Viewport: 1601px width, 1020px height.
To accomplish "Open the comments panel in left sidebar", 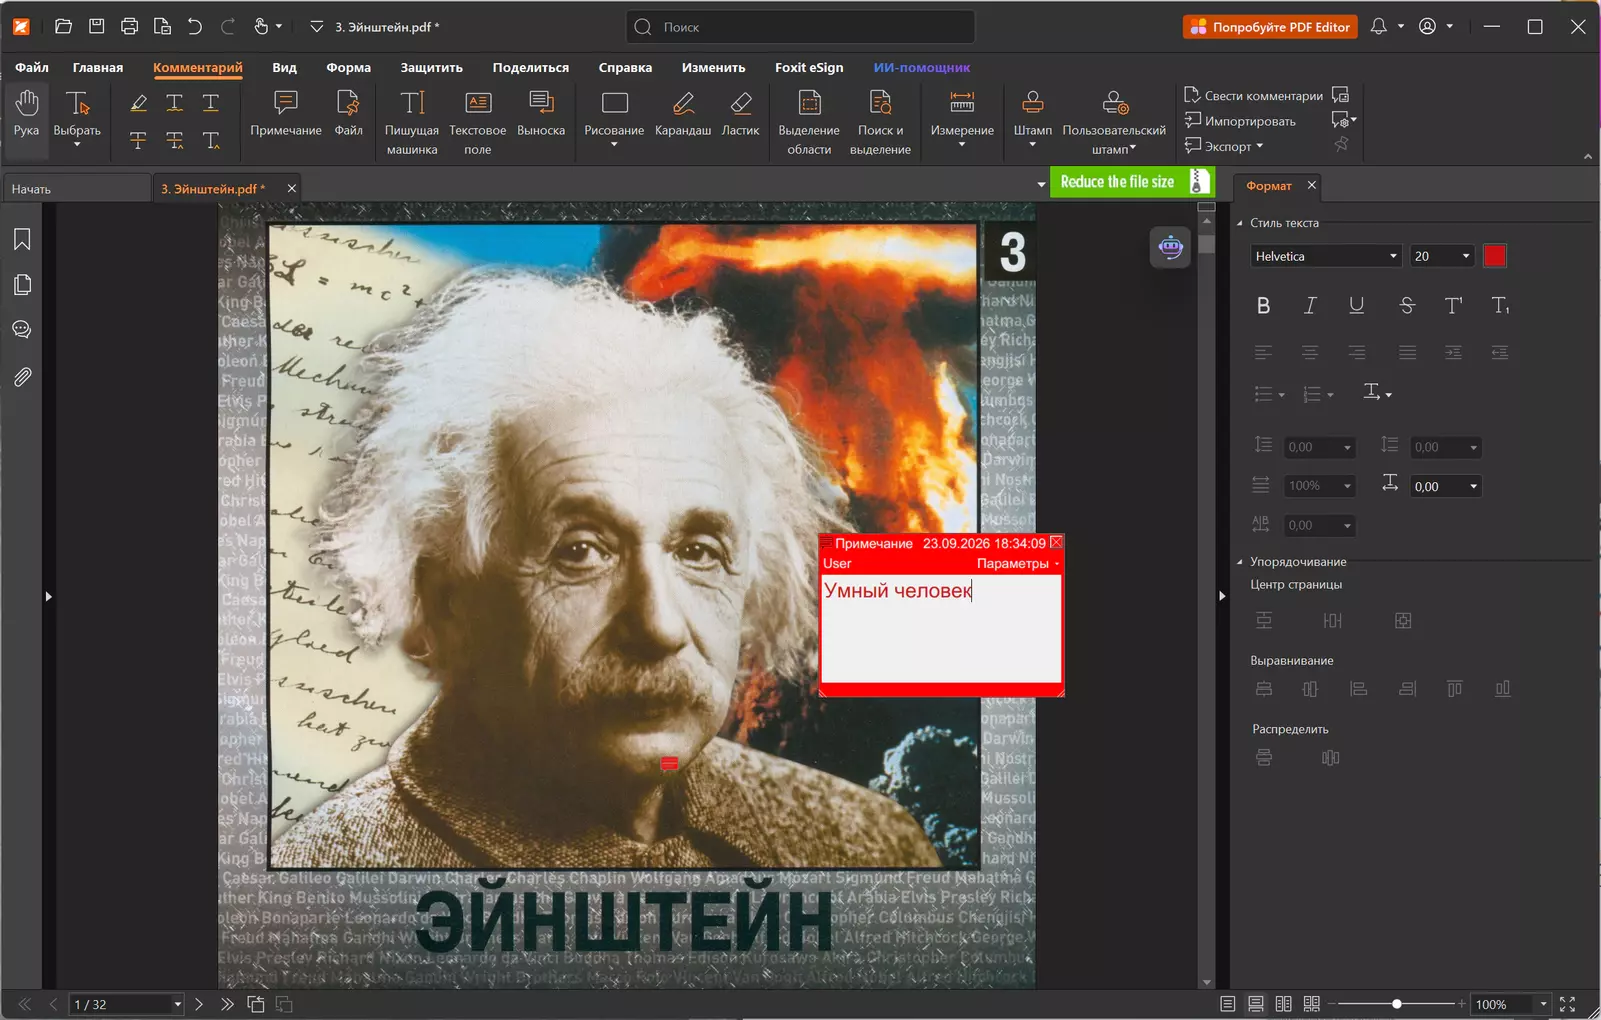I will point(22,330).
